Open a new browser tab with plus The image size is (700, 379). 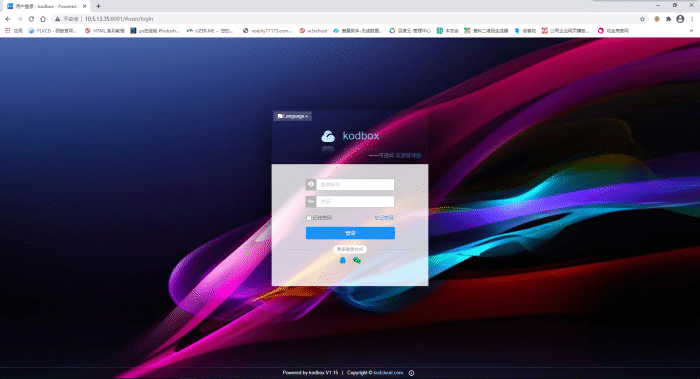coord(98,6)
